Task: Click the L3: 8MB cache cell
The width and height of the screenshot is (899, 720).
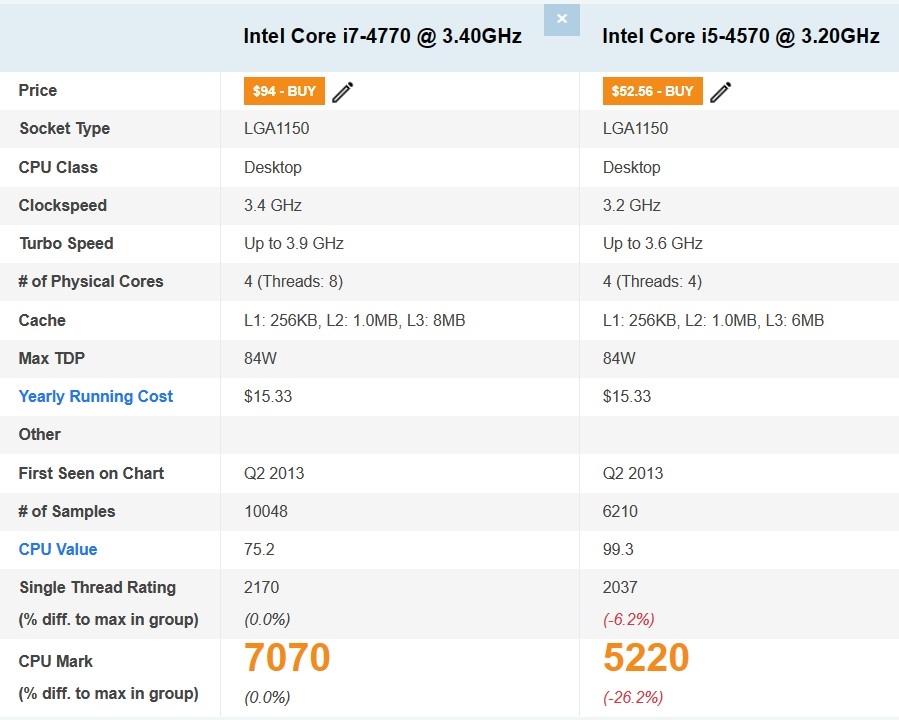Action: point(354,320)
